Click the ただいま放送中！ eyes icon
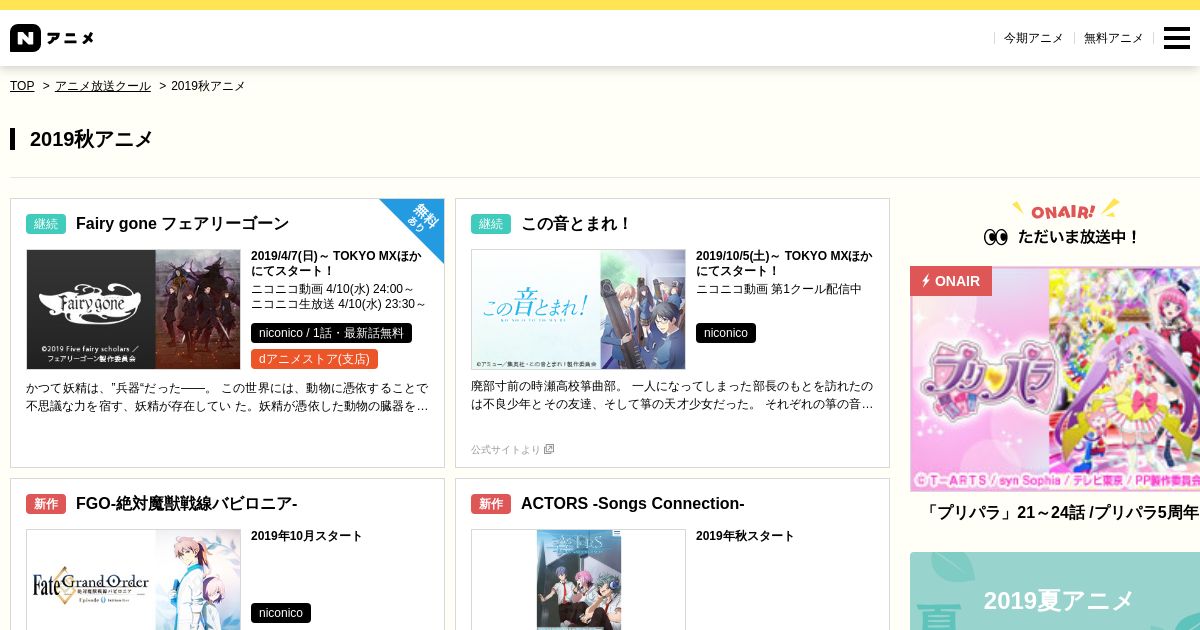 click(995, 237)
